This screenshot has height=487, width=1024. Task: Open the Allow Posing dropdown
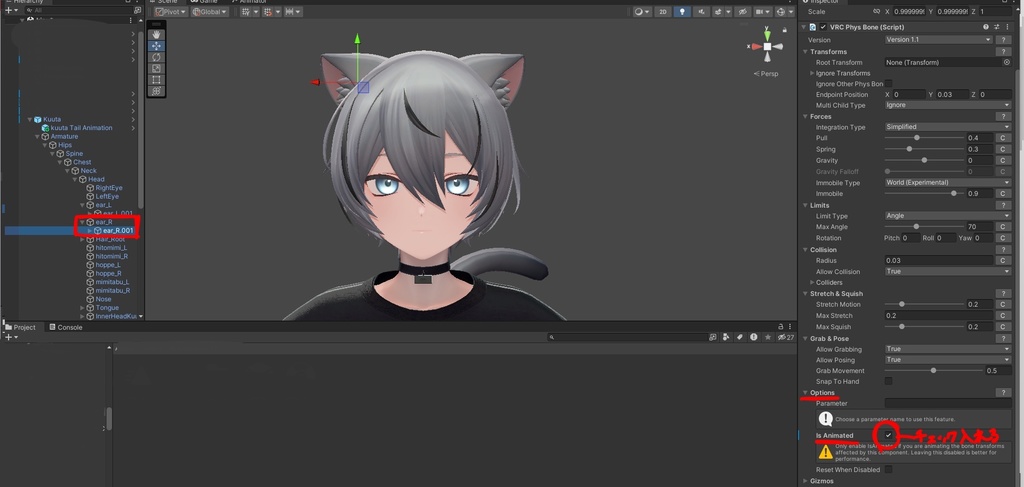(948, 360)
